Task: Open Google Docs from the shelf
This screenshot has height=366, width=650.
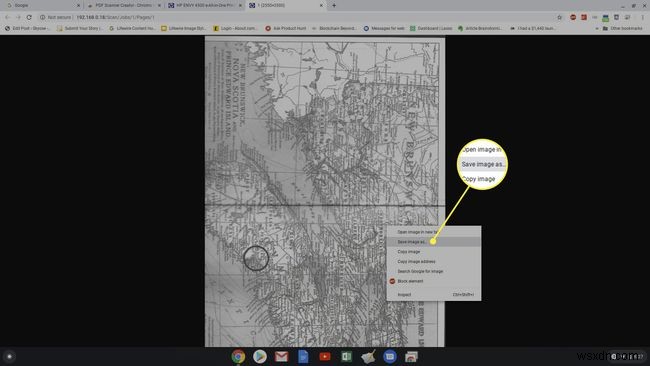Action: tap(303, 356)
